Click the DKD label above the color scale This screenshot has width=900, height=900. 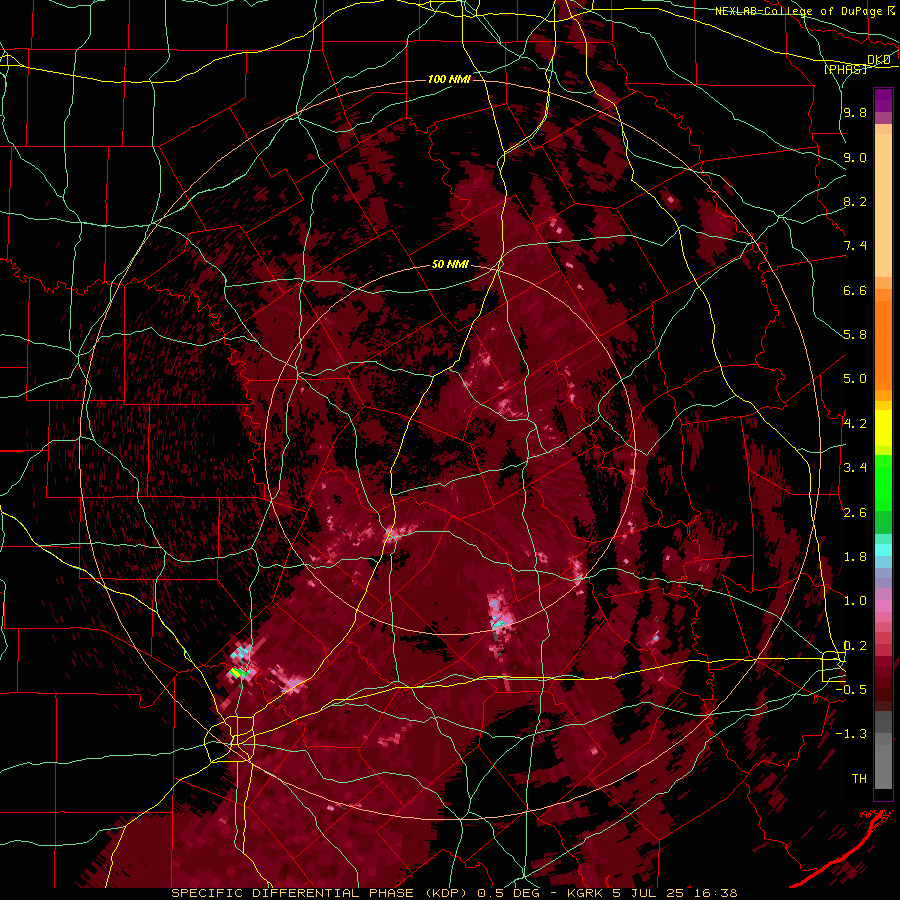click(878, 60)
